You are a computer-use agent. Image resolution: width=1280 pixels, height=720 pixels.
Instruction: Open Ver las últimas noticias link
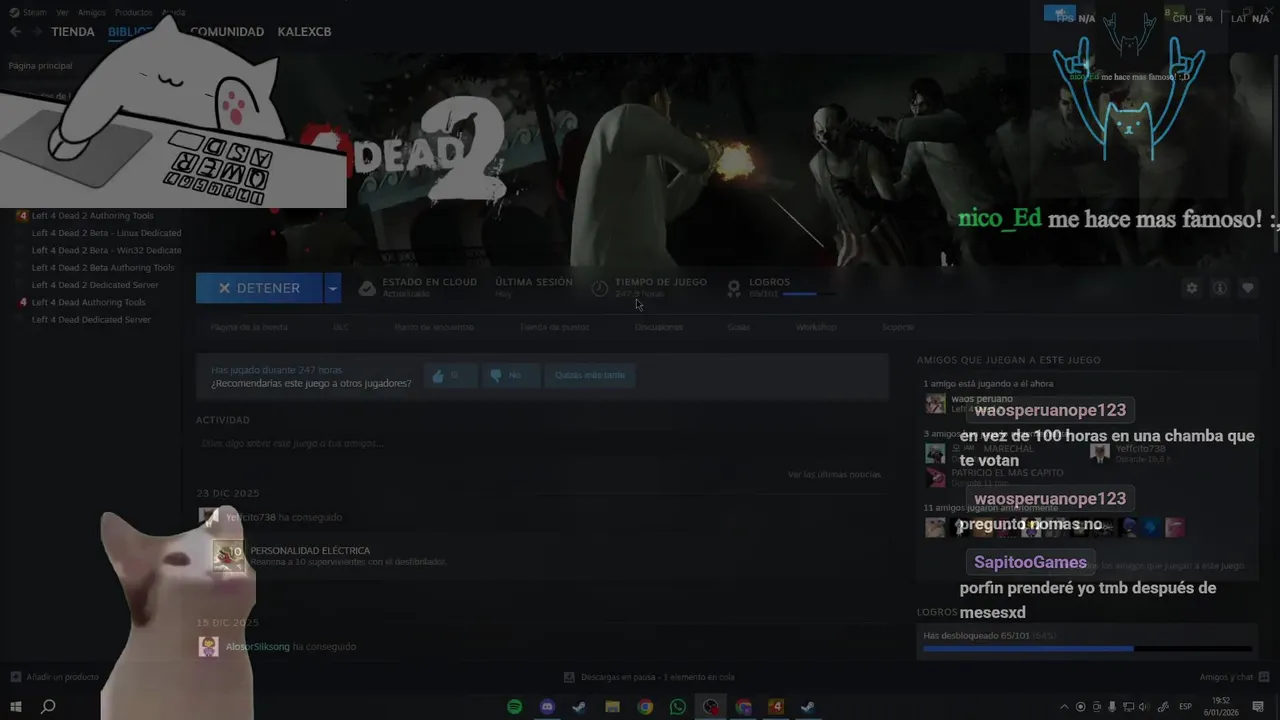tap(834, 475)
